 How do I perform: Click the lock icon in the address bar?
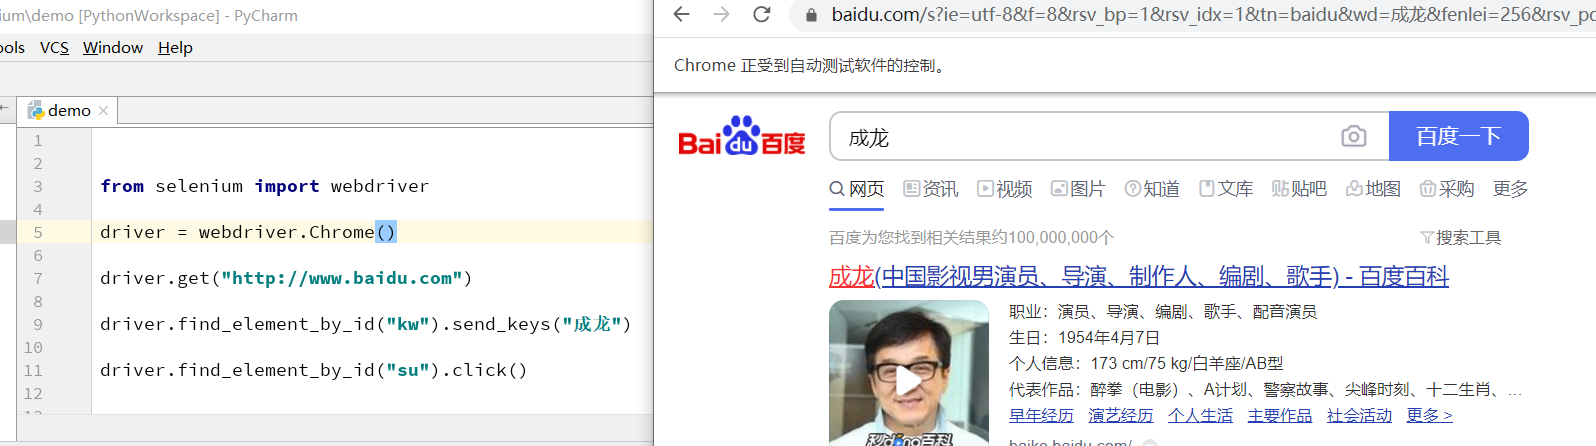pyautogui.click(x=811, y=15)
